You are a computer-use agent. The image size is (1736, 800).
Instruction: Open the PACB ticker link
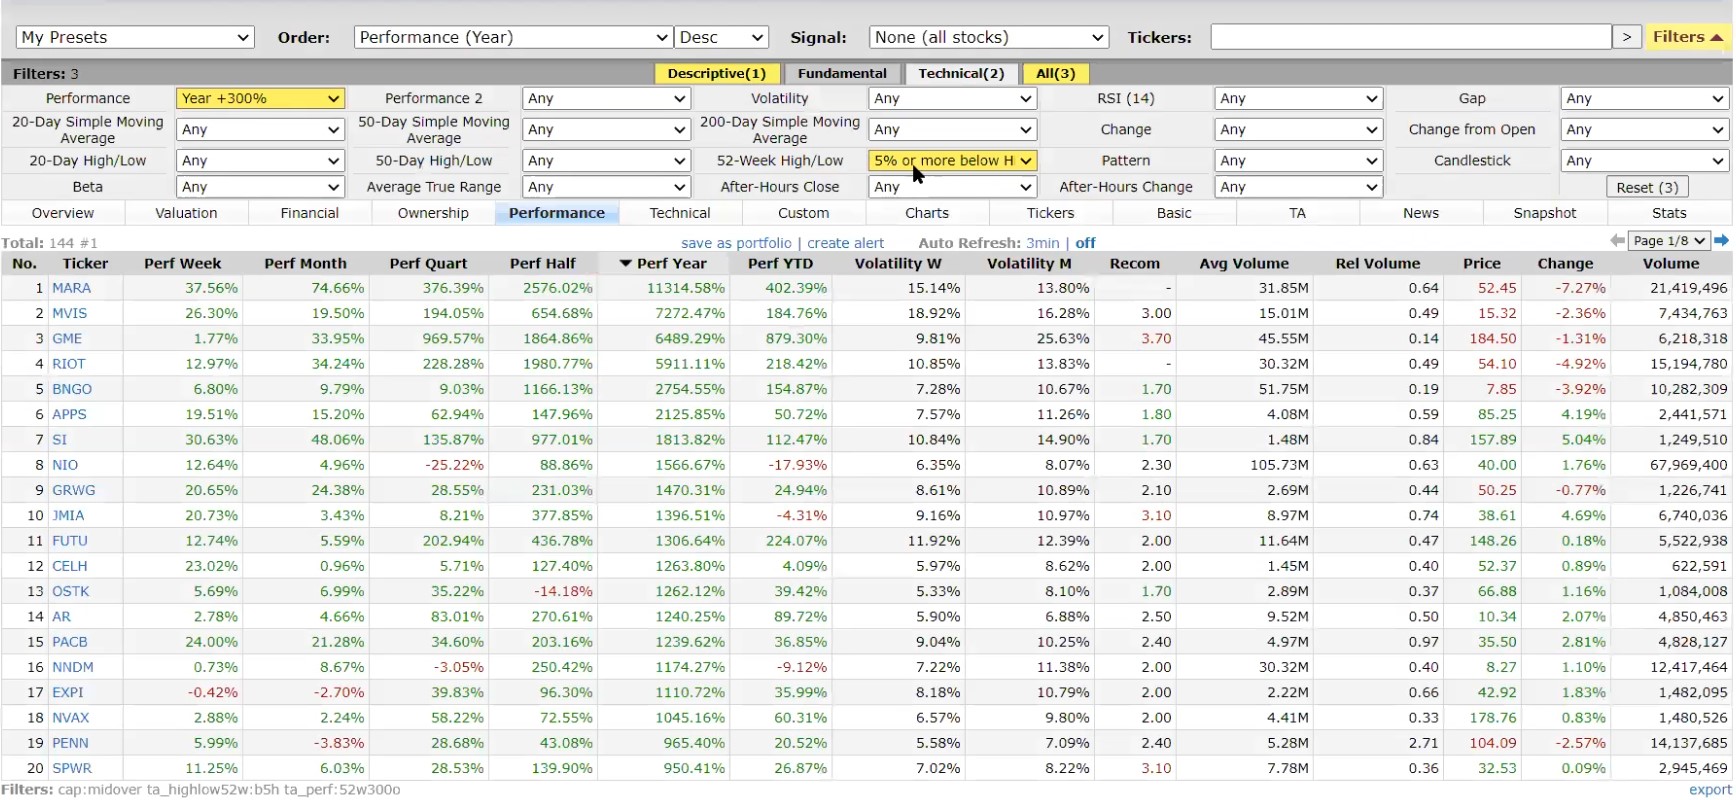click(x=70, y=642)
